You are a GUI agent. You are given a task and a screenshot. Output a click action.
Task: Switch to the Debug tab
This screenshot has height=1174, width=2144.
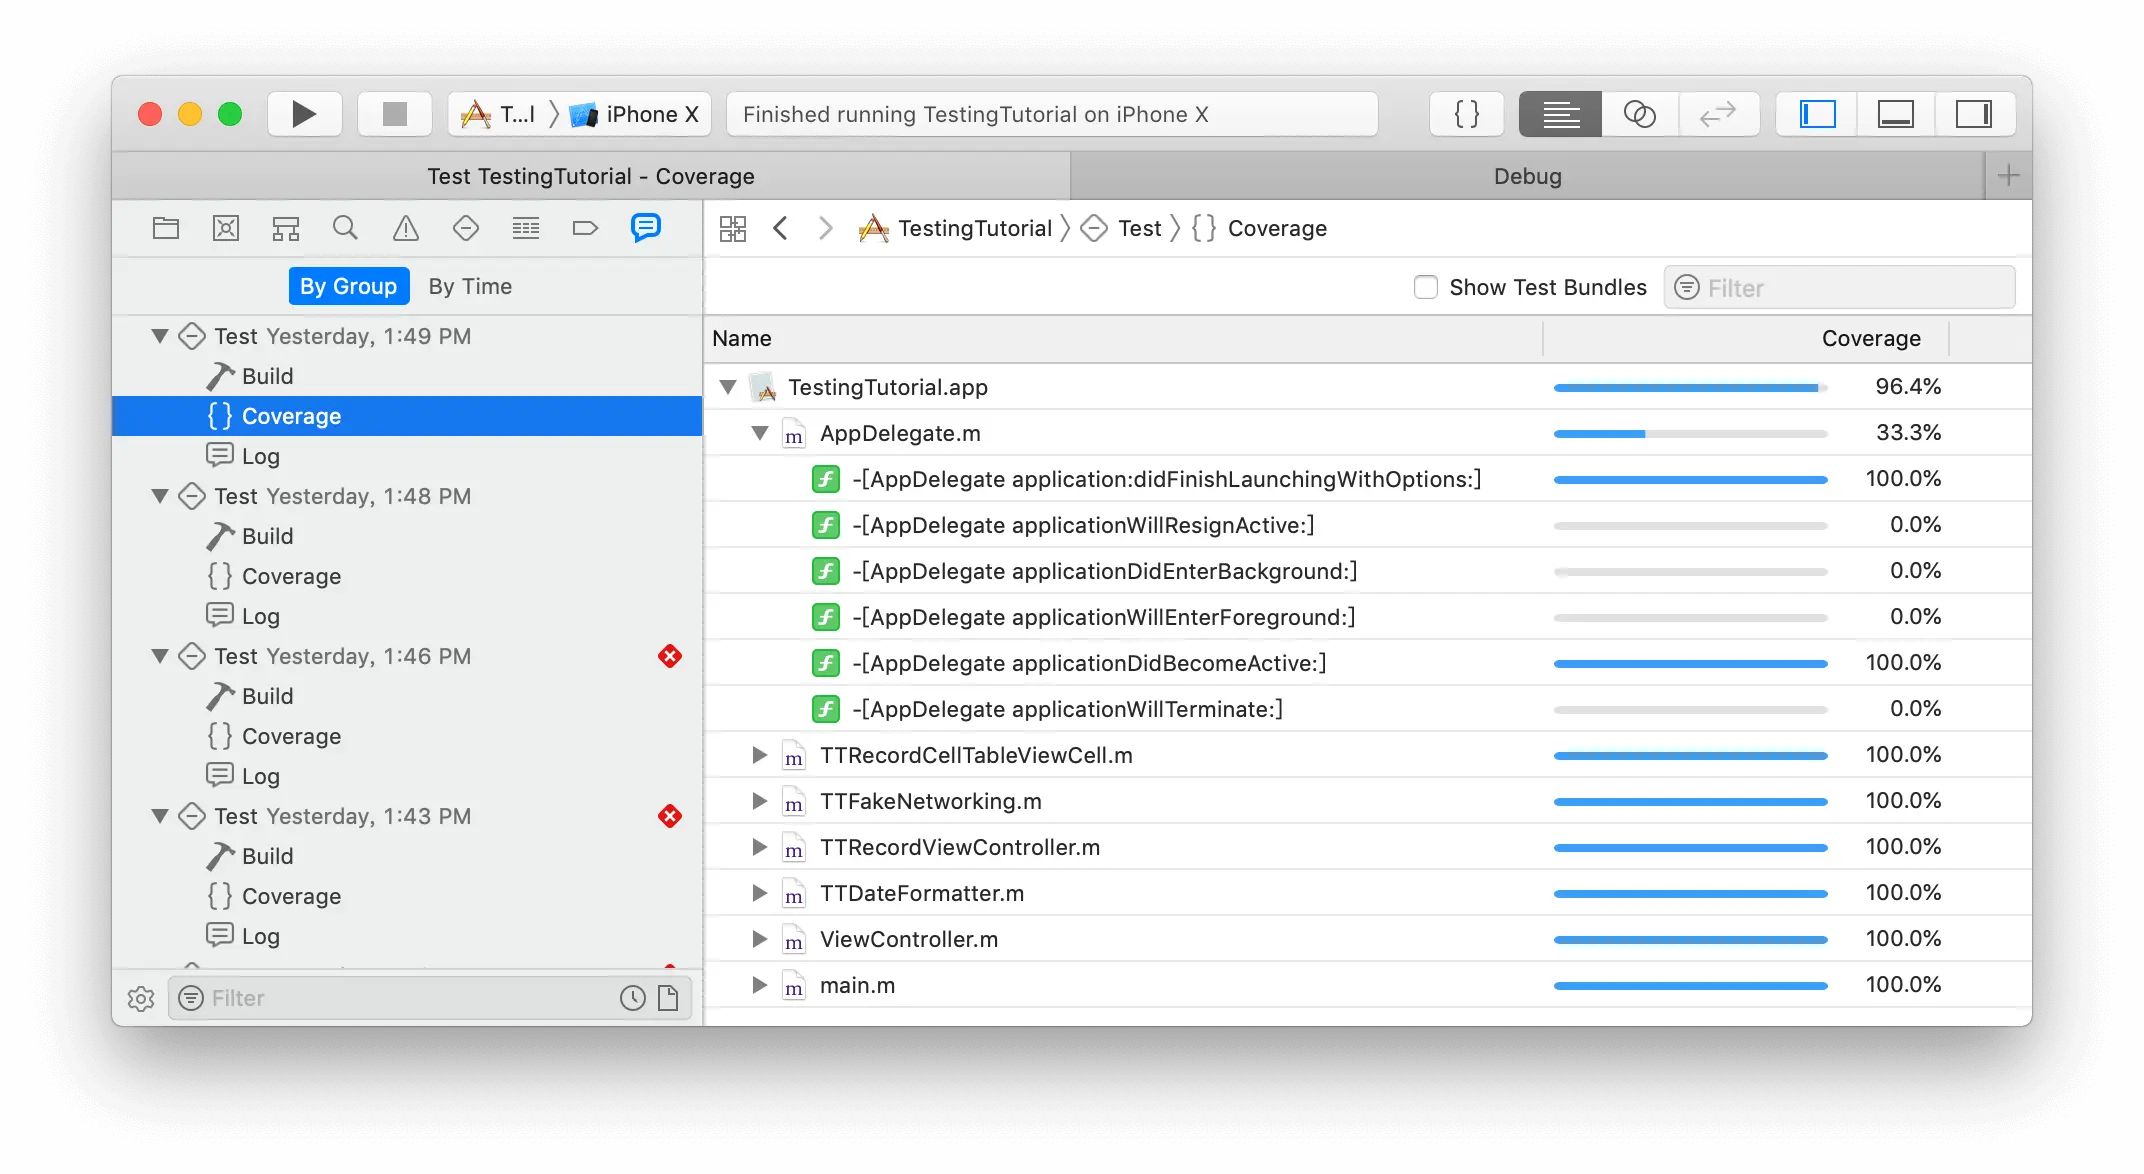[1527, 176]
